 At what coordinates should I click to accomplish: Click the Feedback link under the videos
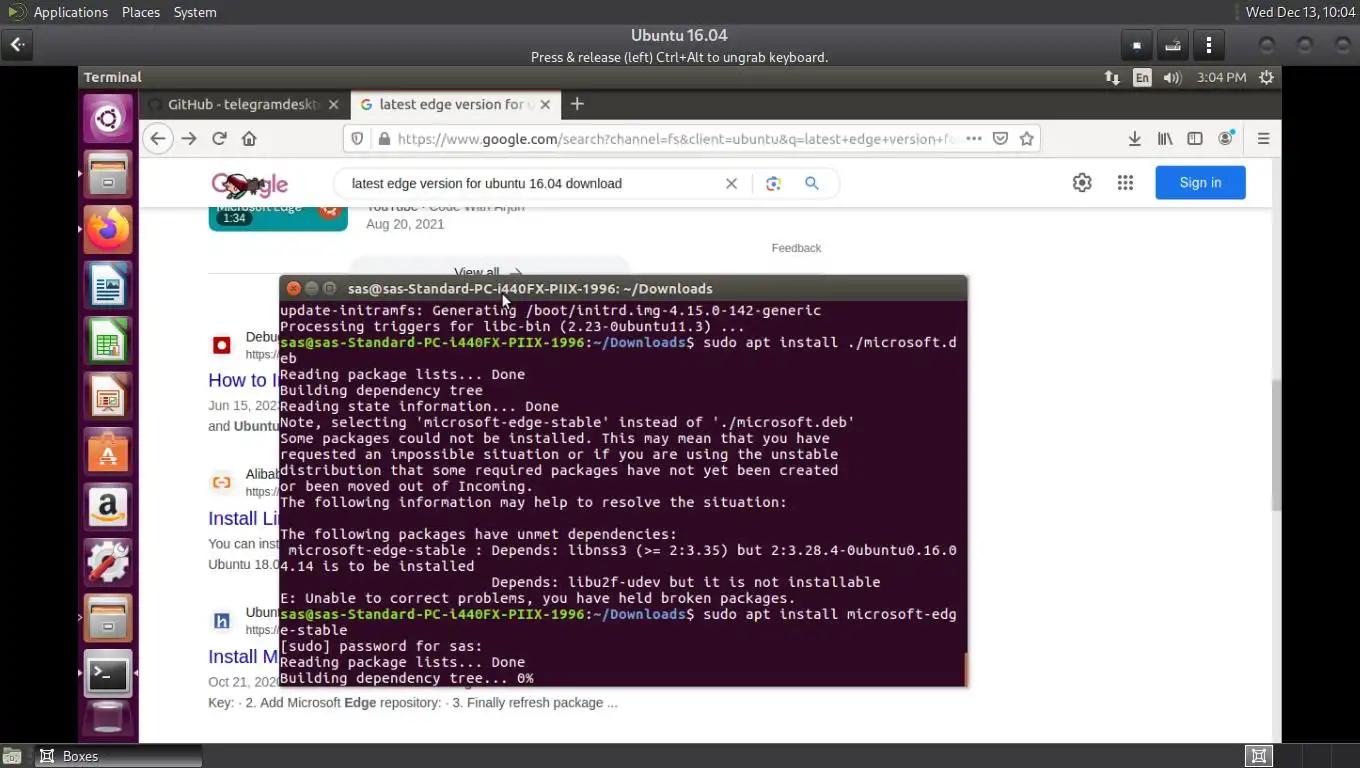click(796, 248)
